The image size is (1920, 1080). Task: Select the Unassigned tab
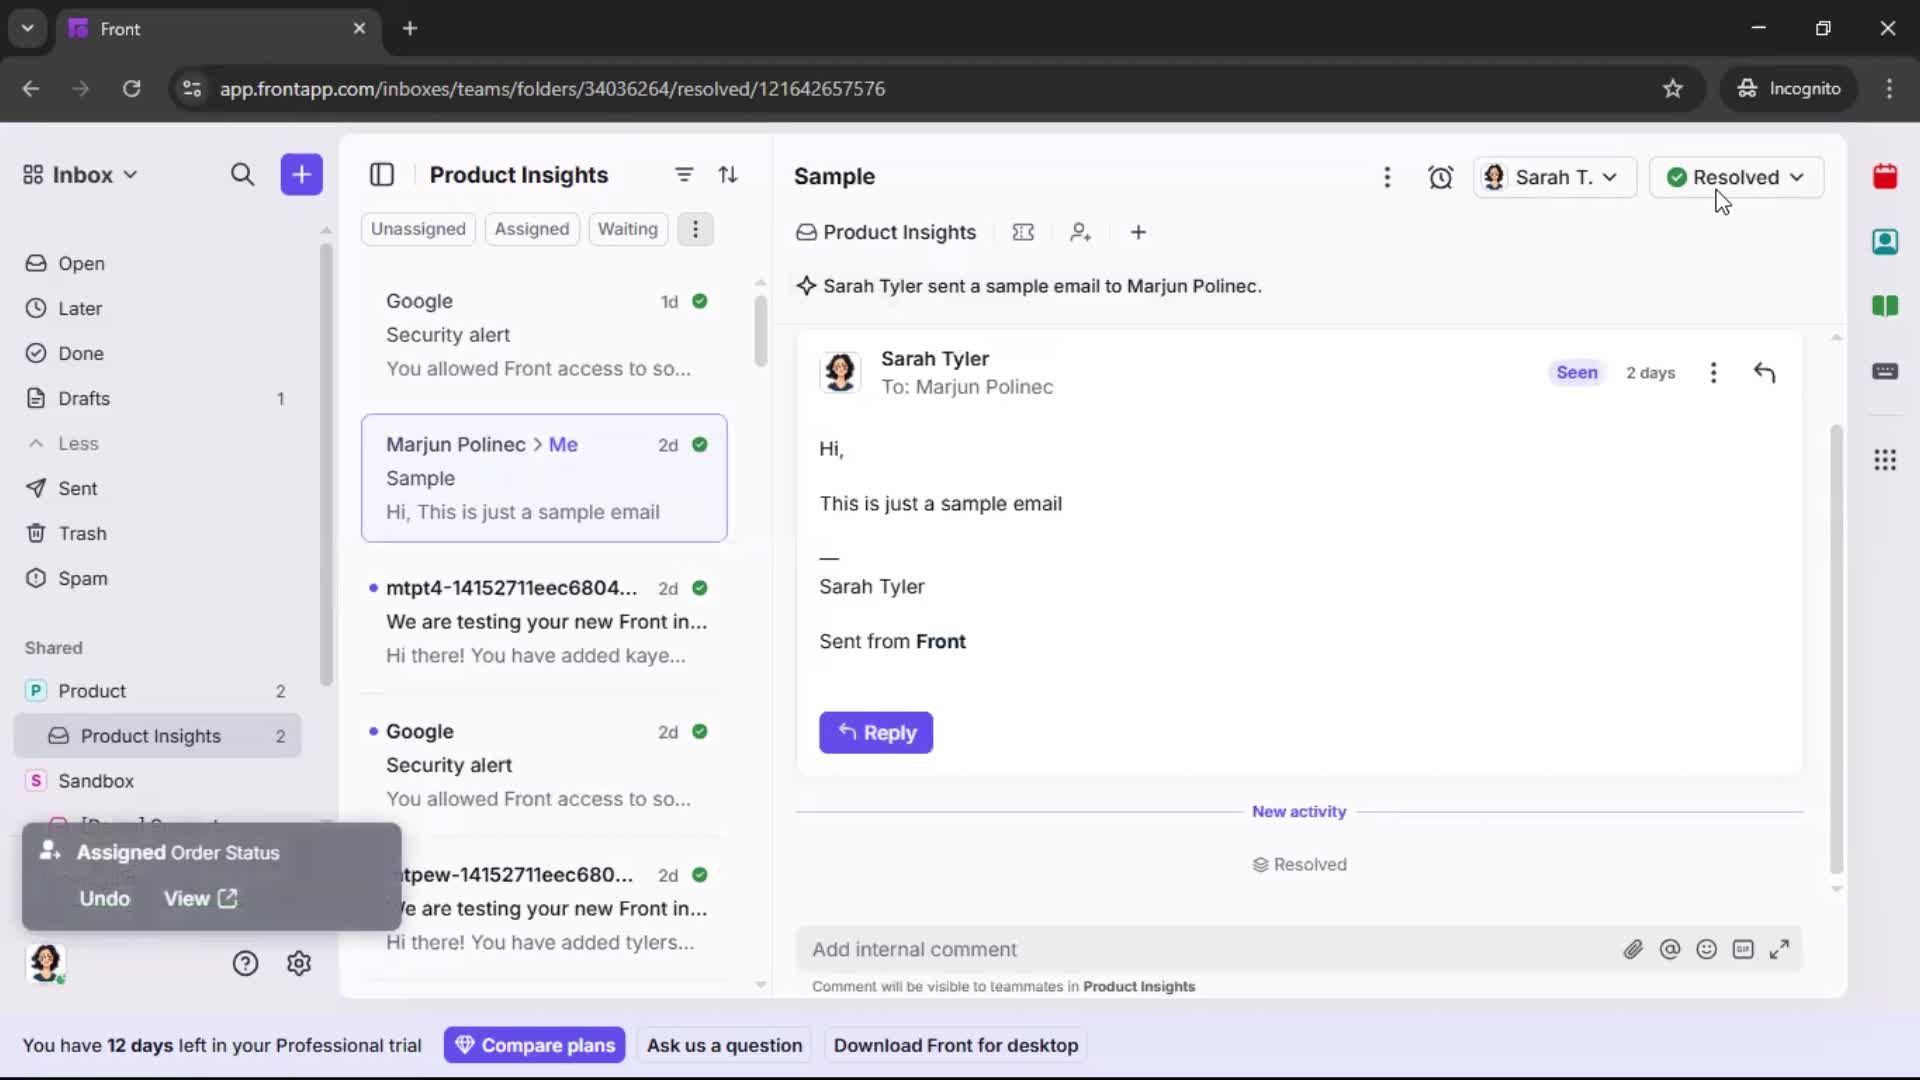coord(418,229)
